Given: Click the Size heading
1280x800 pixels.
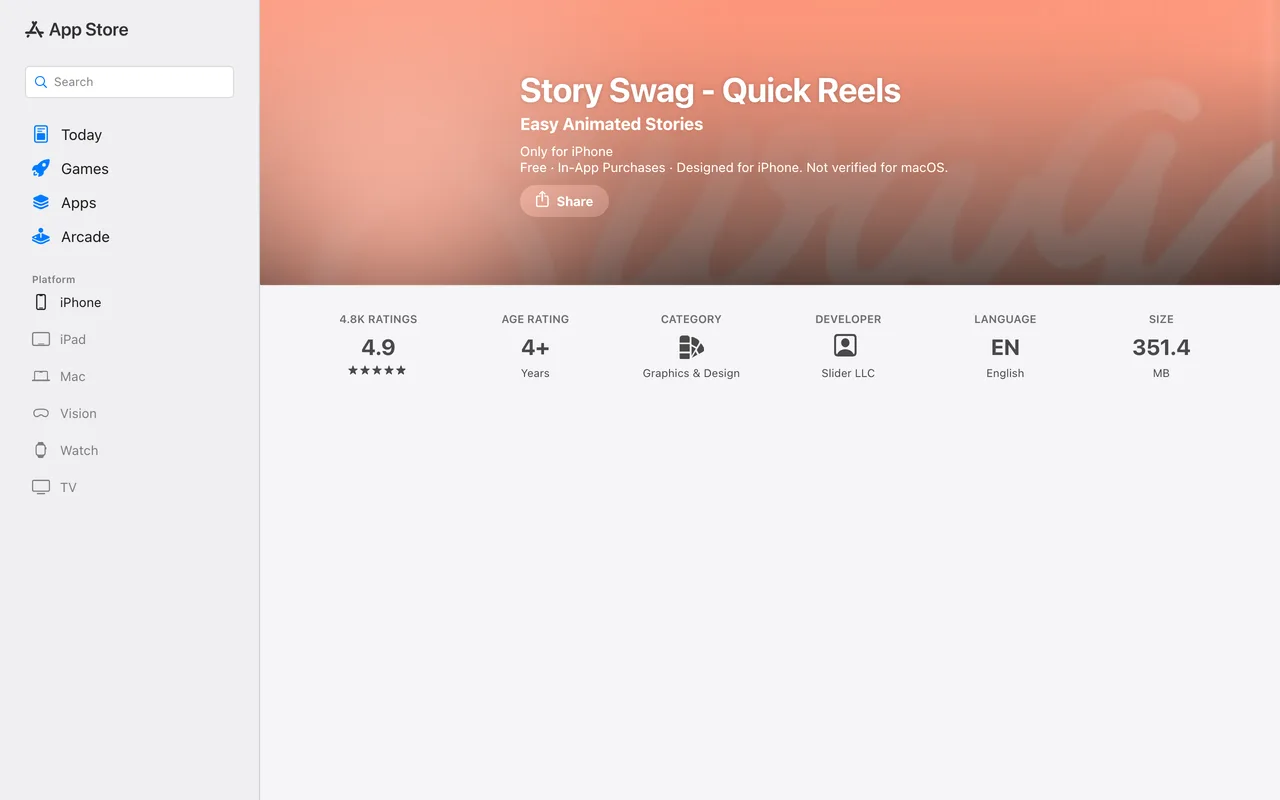Looking at the screenshot, I should pyautogui.click(x=1161, y=319).
